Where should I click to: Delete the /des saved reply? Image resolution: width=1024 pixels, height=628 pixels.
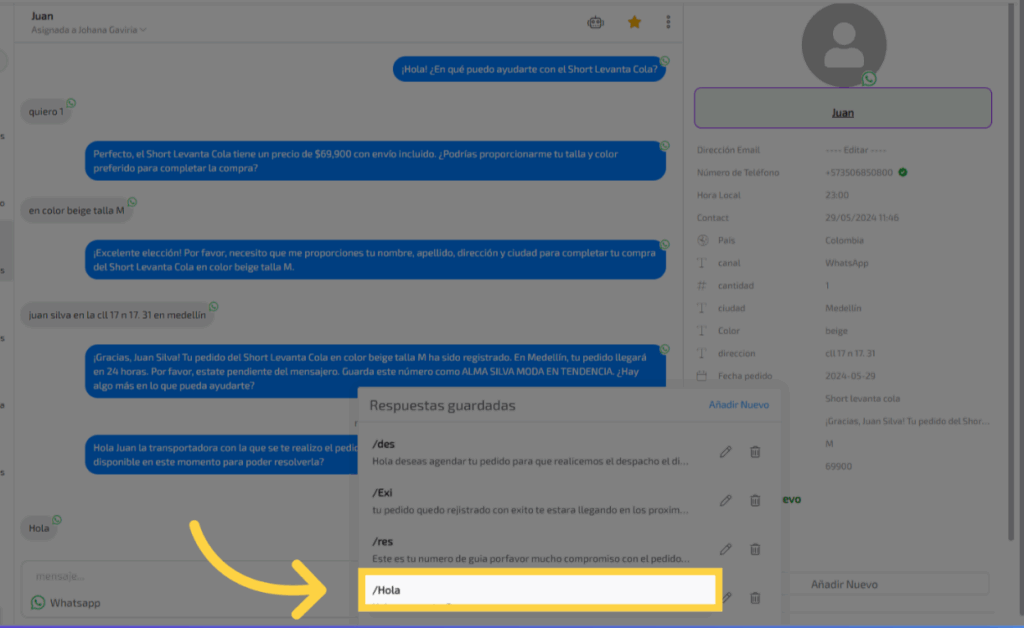[x=755, y=452]
